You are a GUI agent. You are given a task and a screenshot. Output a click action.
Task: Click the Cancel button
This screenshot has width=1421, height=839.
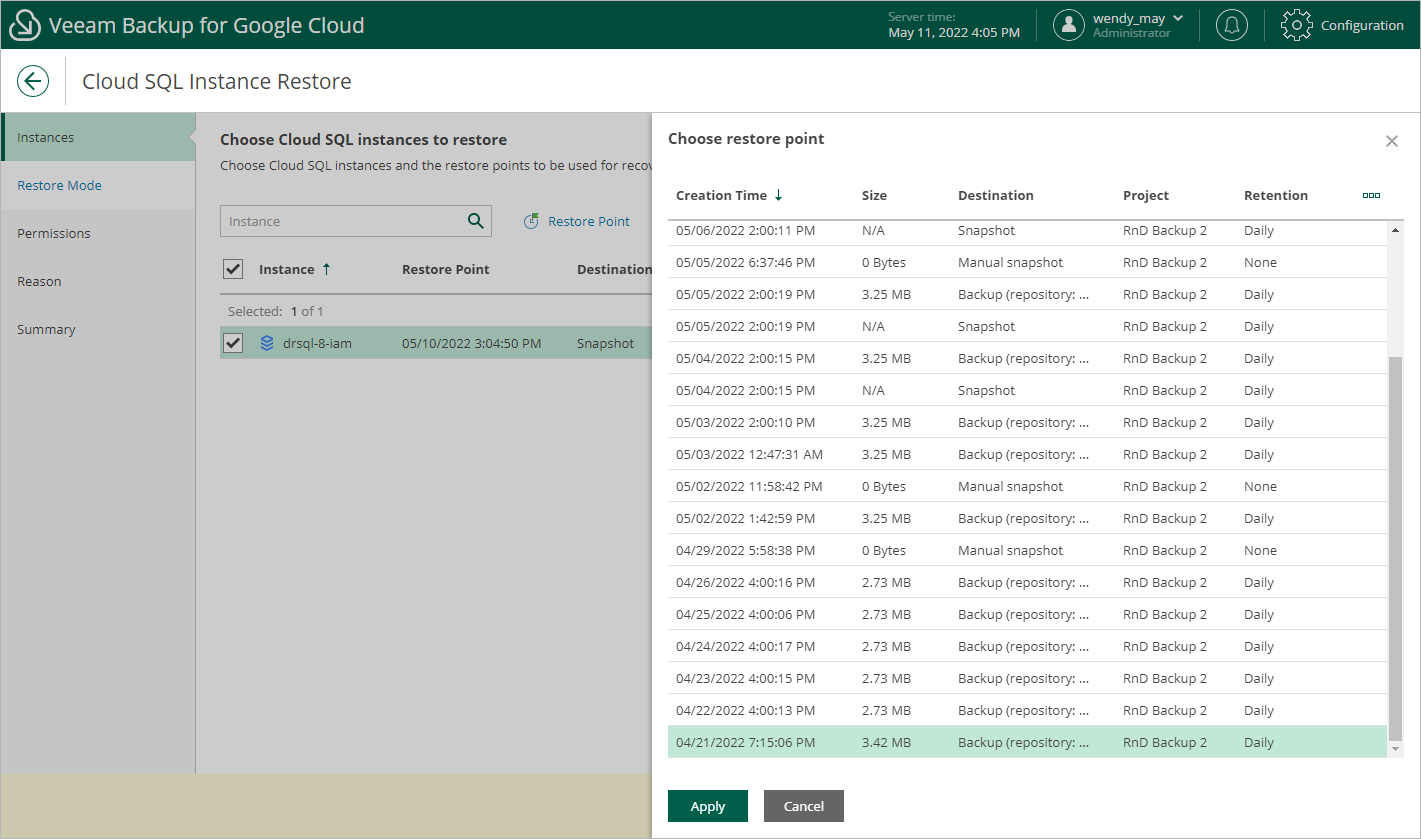pyautogui.click(x=804, y=806)
